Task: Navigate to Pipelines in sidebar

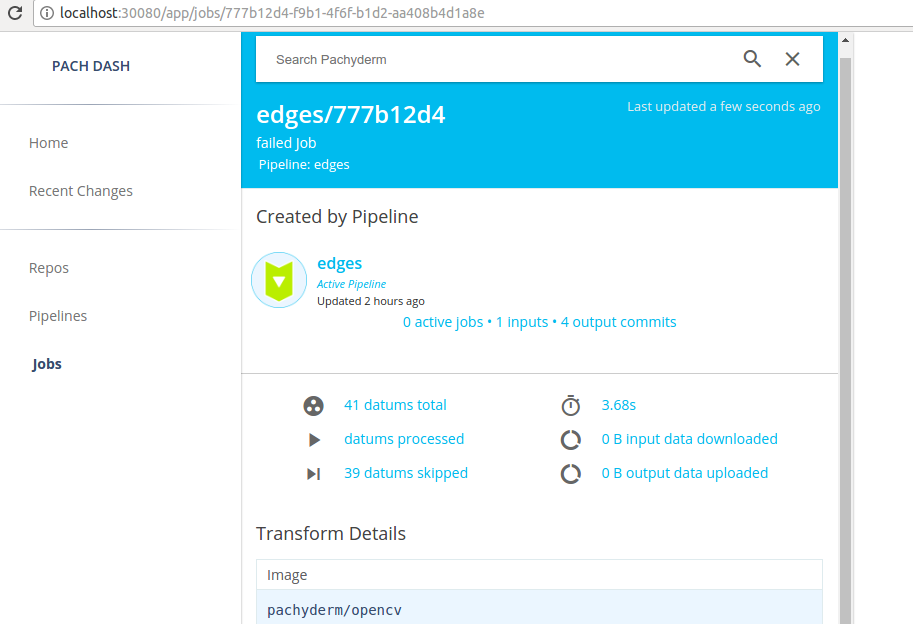Action: tap(58, 316)
